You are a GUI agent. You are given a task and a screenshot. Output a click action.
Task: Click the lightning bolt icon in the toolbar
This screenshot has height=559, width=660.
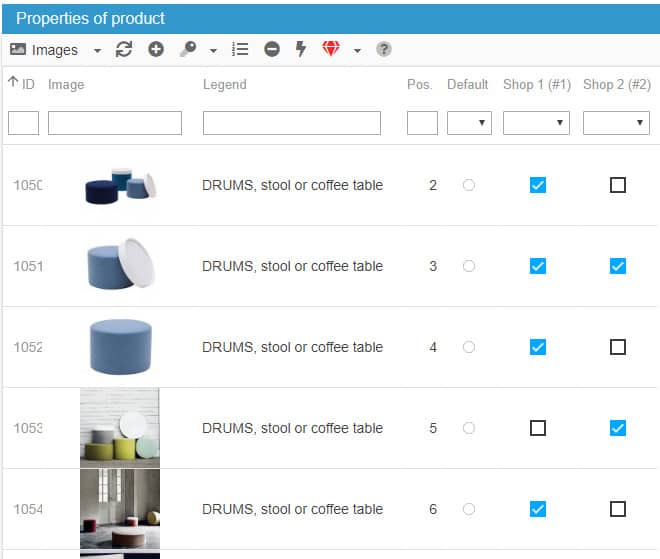(x=300, y=49)
